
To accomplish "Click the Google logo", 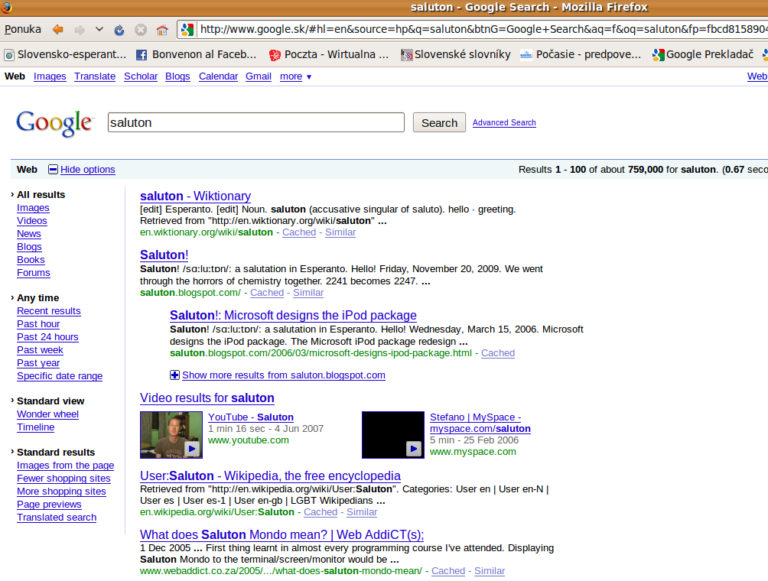I will pyautogui.click(x=54, y=123).
